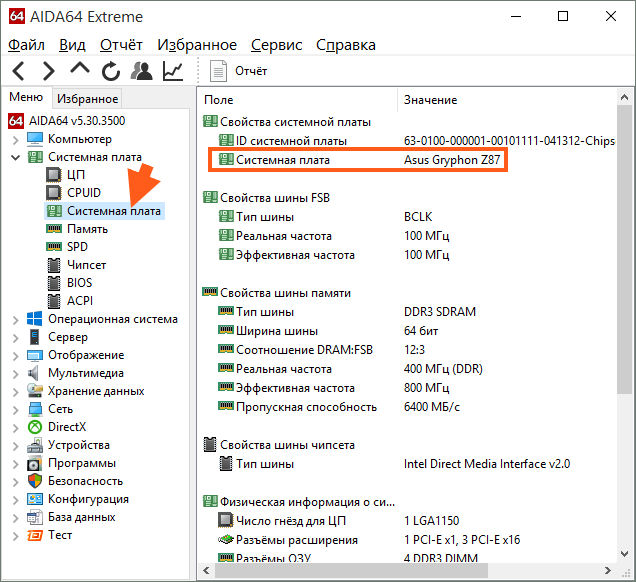Open the Сервис menu
Viewport: 636px width, 582px height.
(277, 45)
